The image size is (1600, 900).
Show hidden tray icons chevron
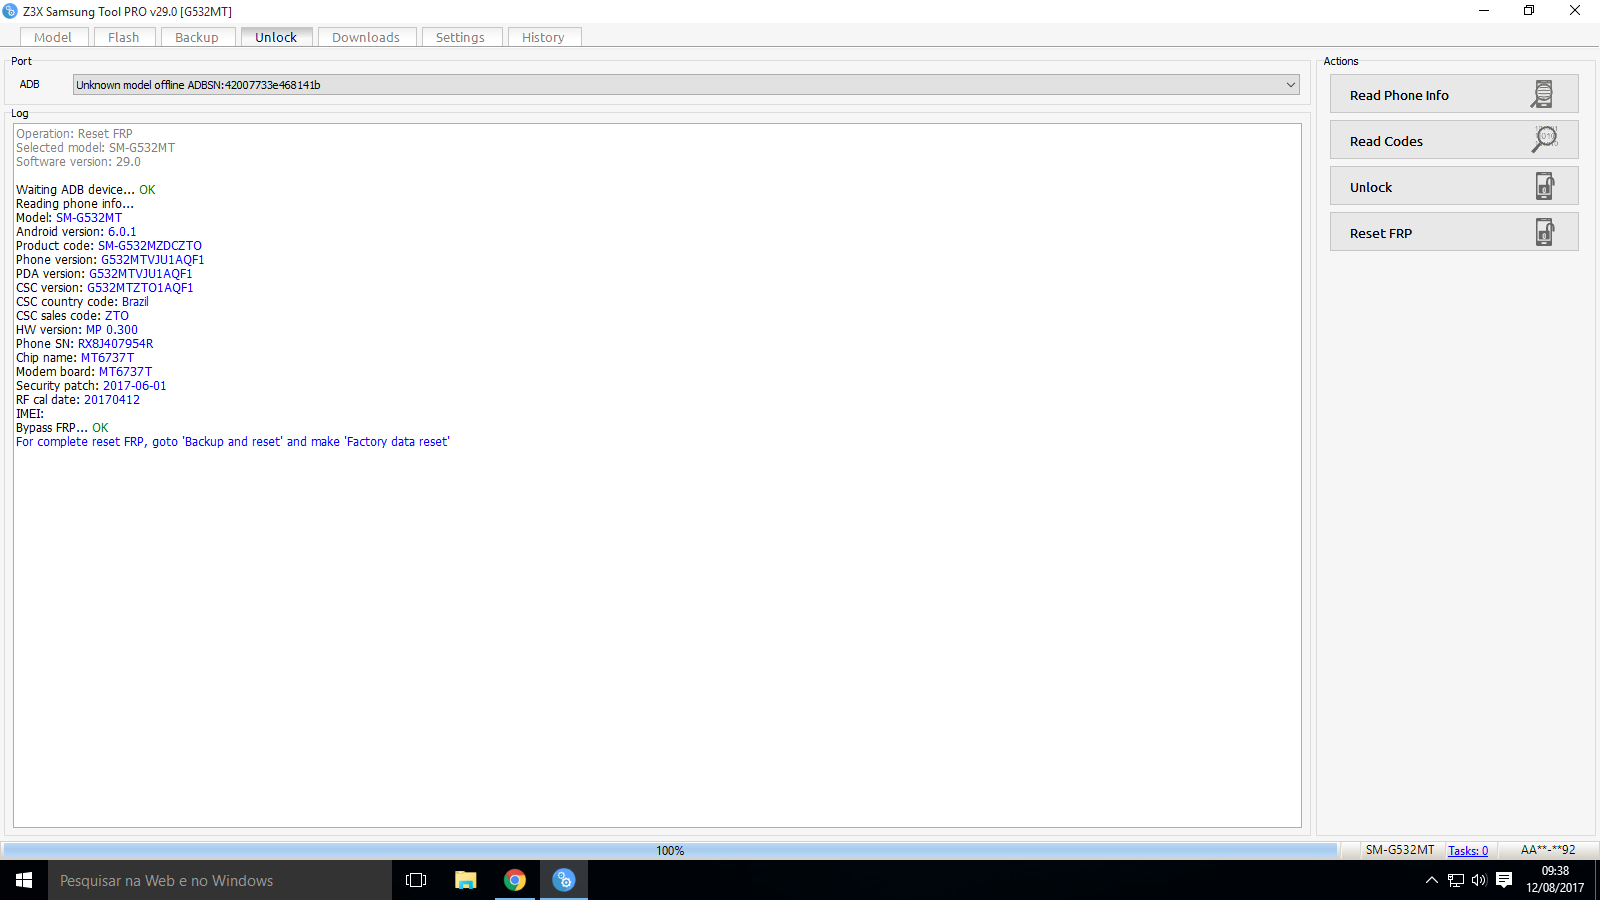(x=1432, y=880)
